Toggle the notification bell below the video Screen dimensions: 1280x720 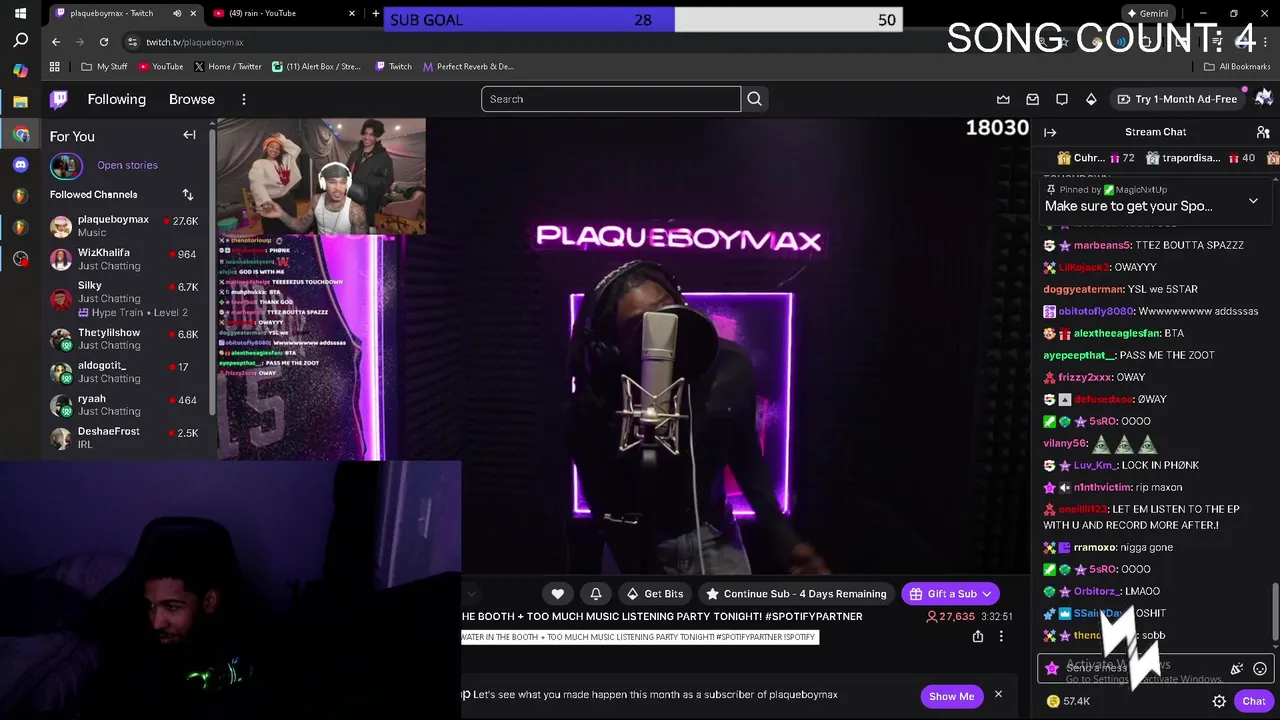[596, 594]
